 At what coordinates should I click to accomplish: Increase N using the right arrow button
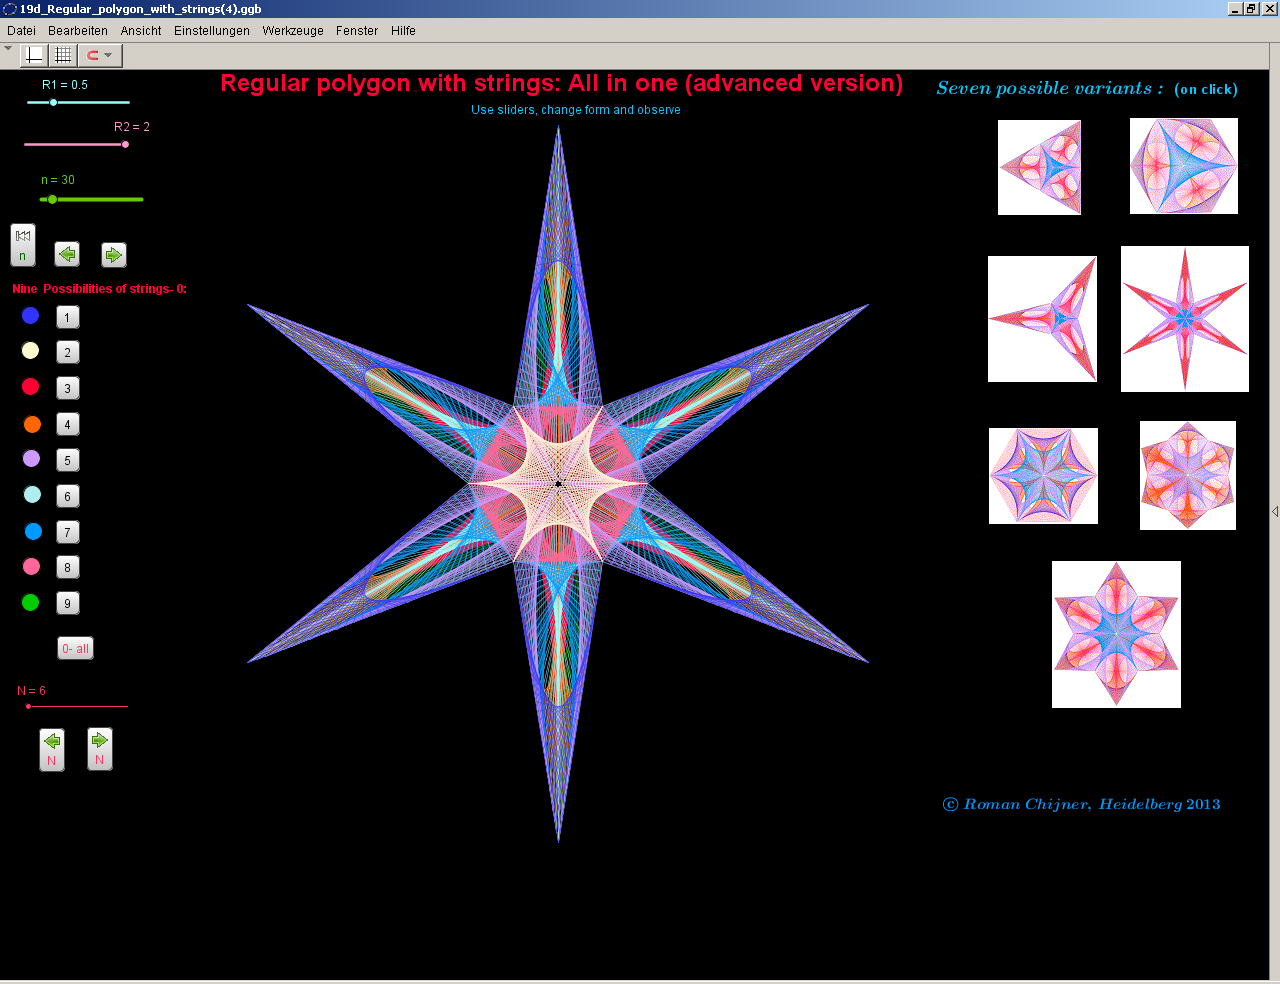coord(100,749)
